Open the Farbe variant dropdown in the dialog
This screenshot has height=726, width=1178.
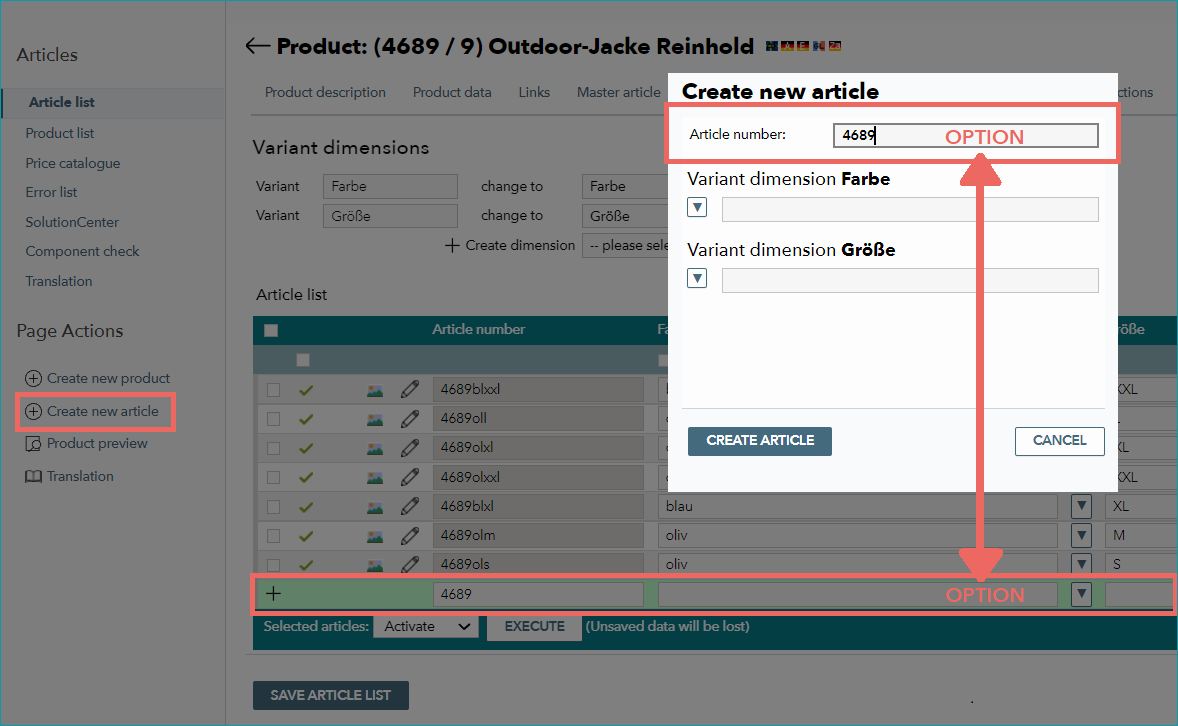pos(697,207)
